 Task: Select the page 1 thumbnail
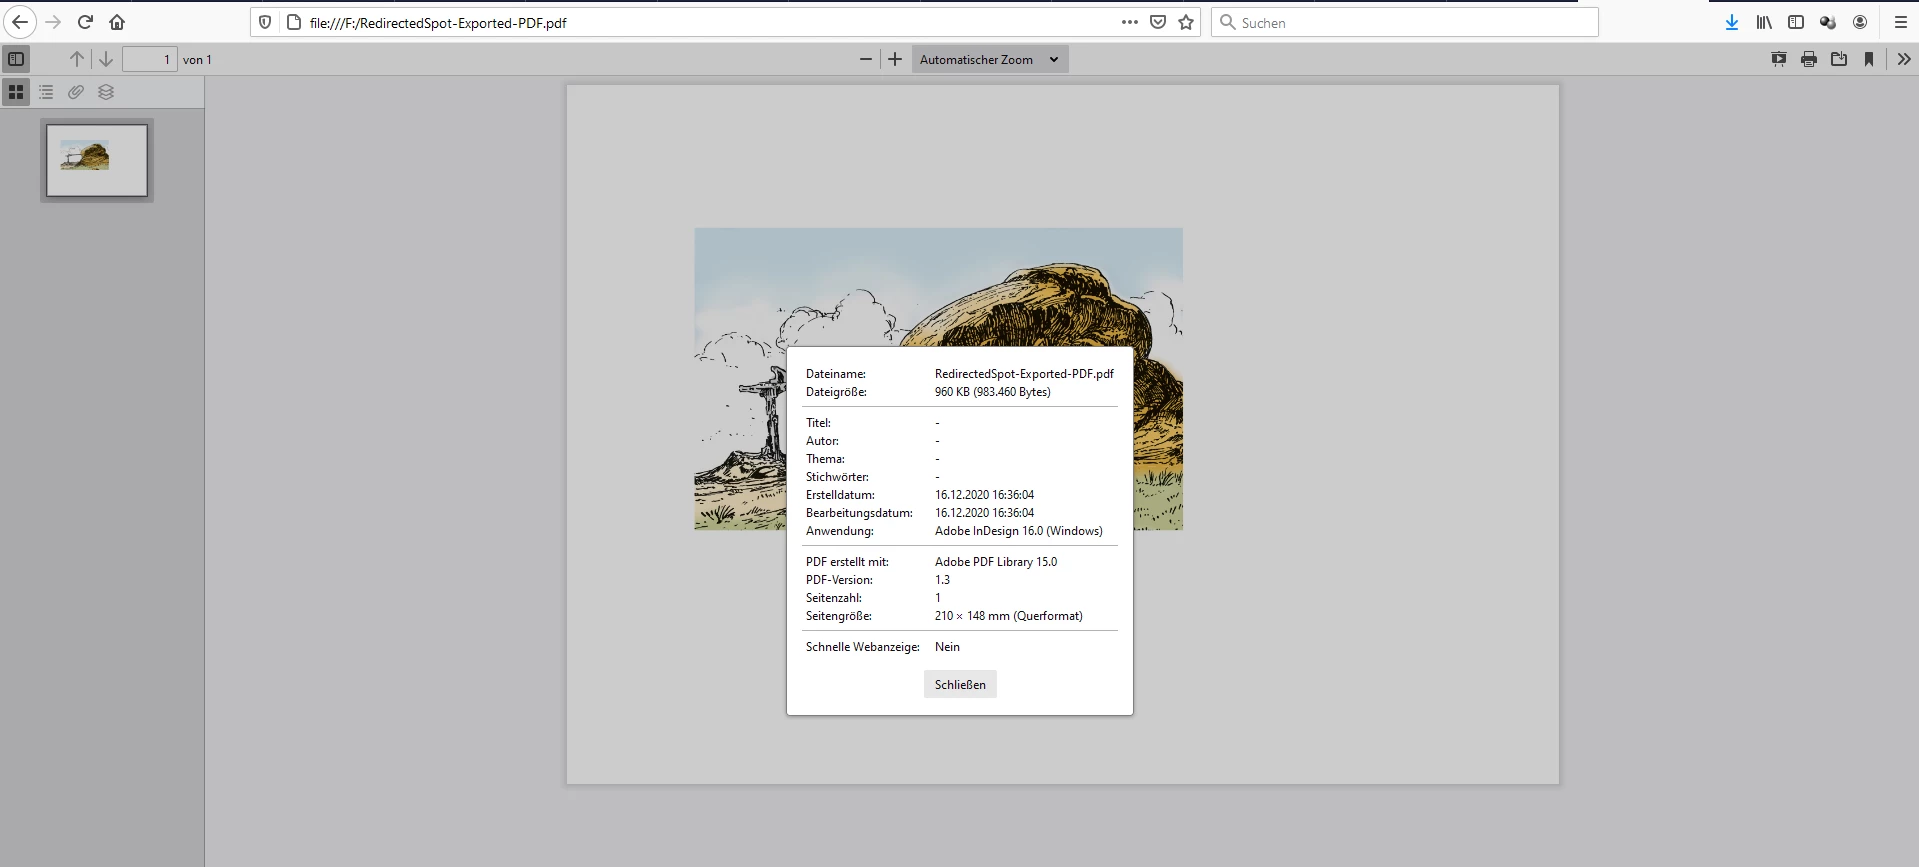pos(97,160)
